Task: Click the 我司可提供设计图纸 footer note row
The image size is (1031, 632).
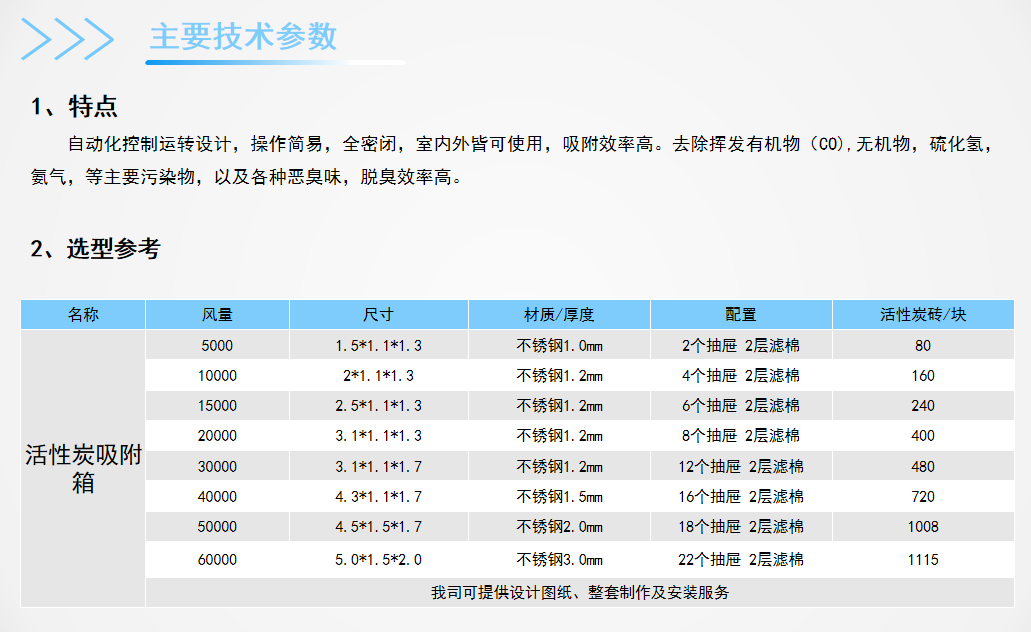Action: click(x=580, y=593)
